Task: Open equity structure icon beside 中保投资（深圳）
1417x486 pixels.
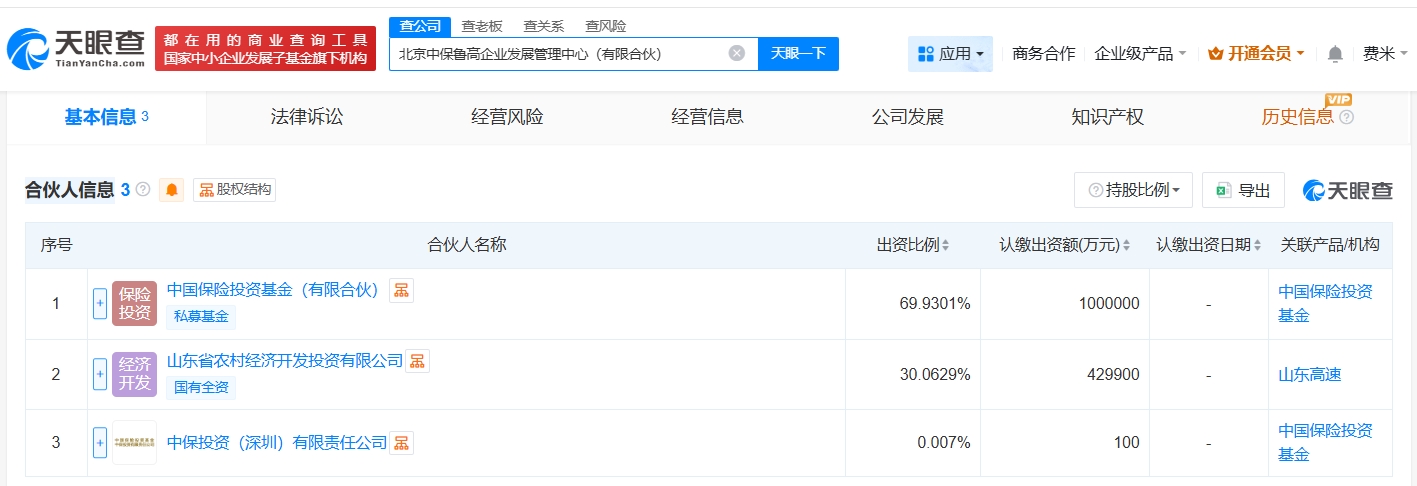Action: [x=401, y=443]
